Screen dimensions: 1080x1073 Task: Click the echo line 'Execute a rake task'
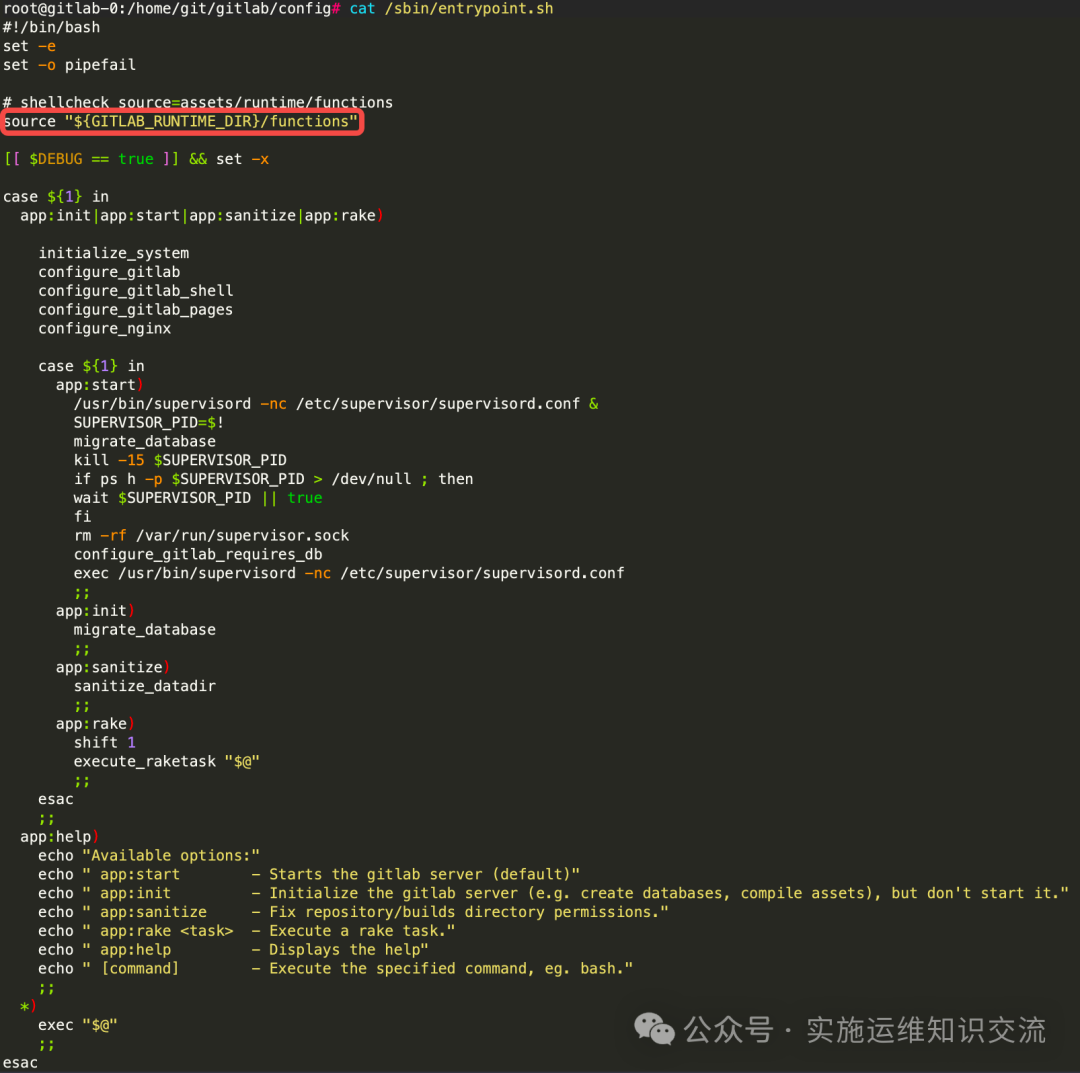click(247, 931)
